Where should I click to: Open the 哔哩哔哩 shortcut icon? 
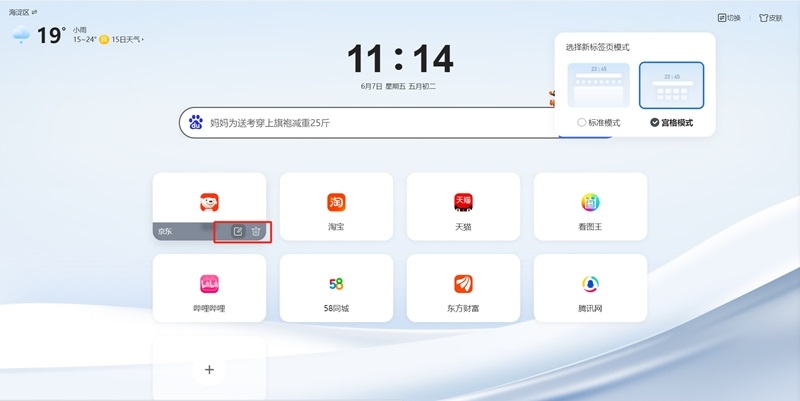[209, 284]
